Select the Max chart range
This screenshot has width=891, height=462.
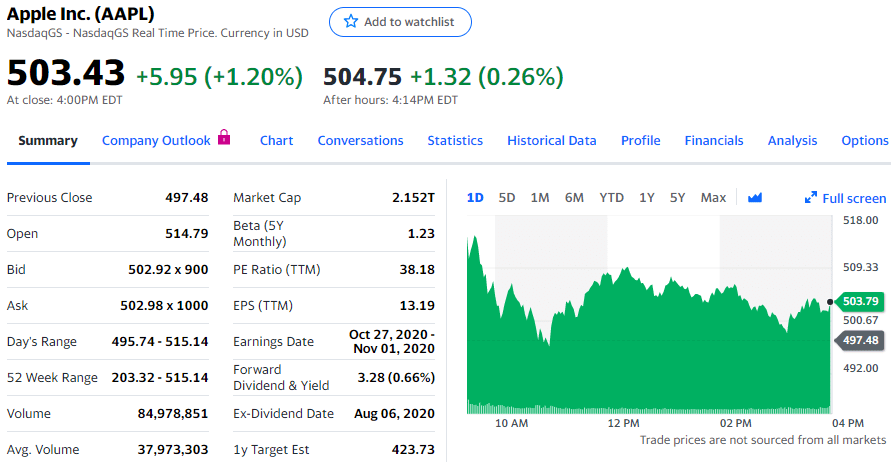pyautogui.click(x=713, y=198)
